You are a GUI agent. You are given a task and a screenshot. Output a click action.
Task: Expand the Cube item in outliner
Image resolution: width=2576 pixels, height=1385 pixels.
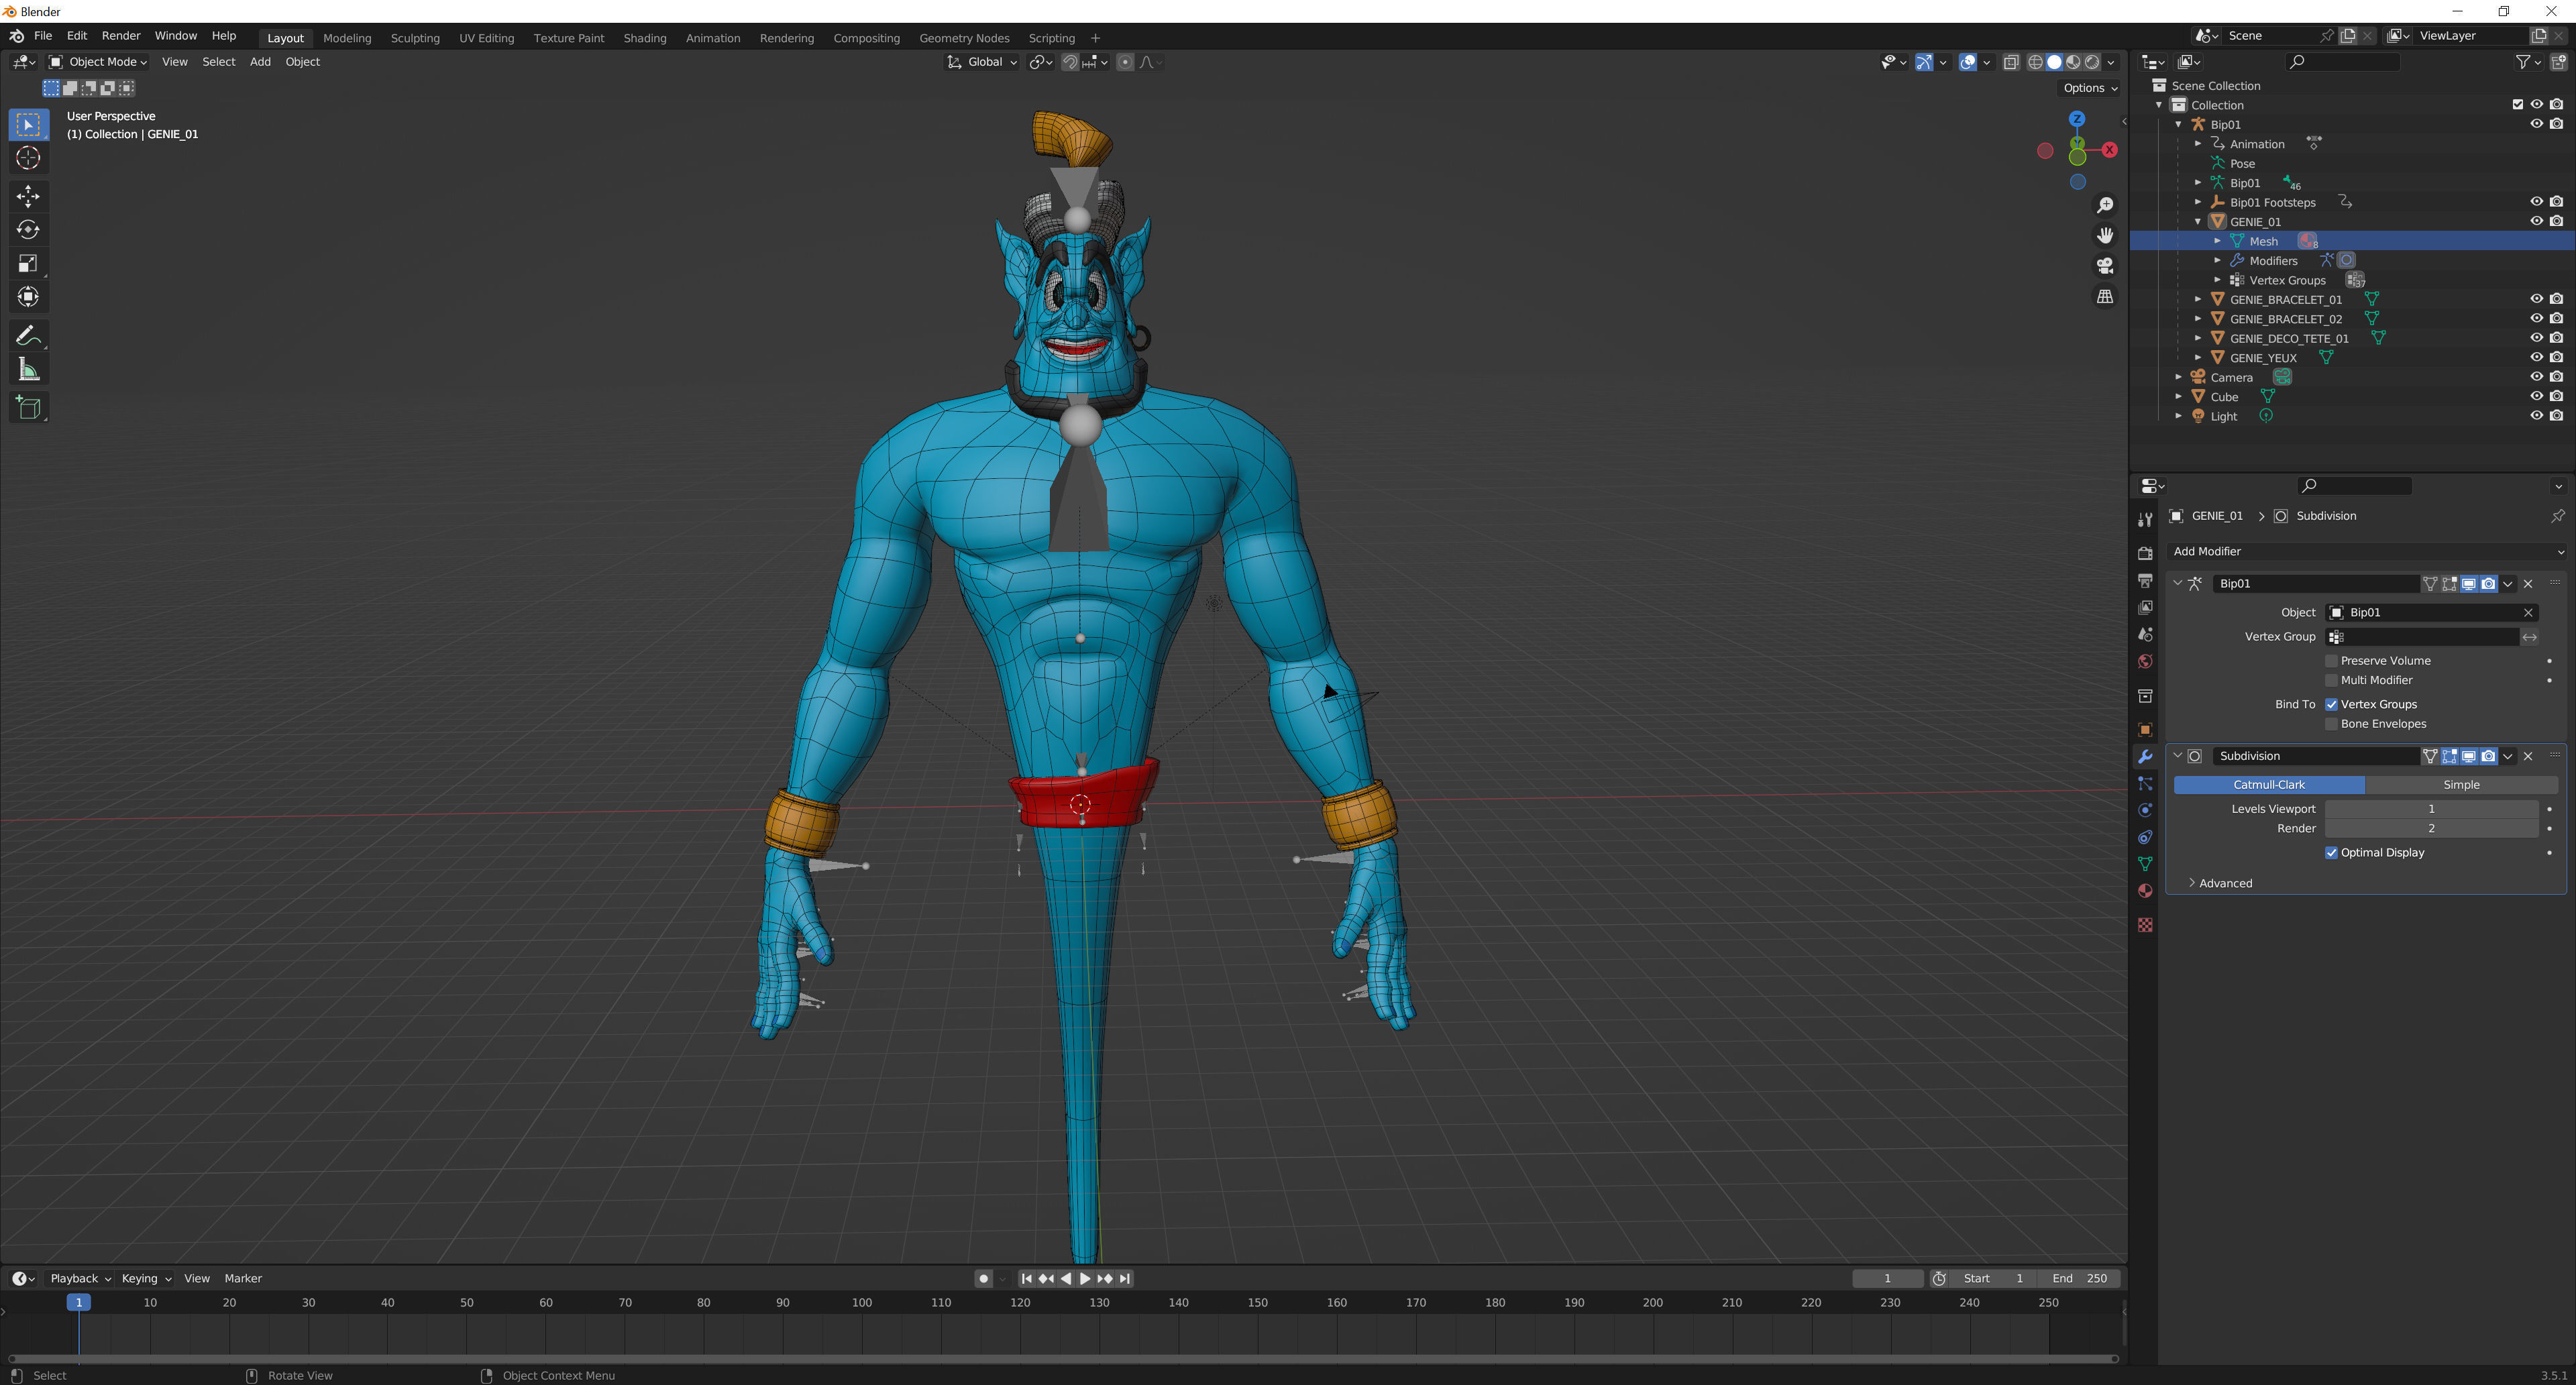click(2178, 397)
